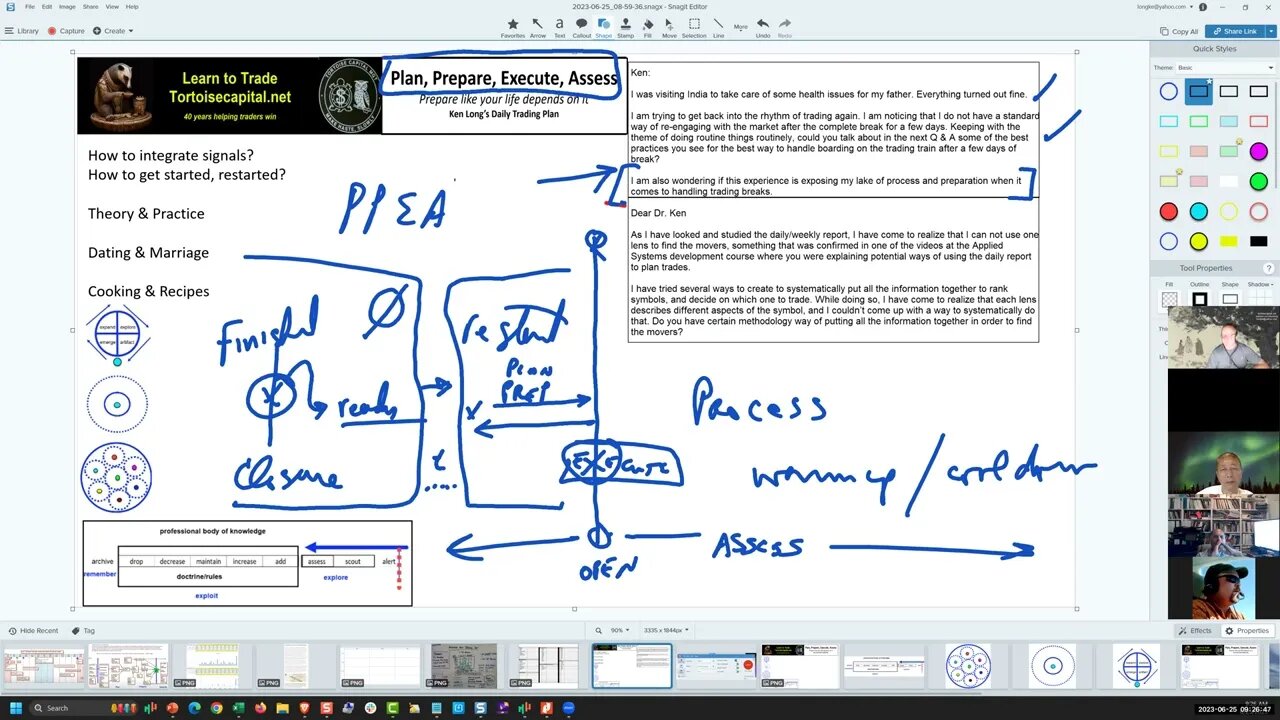
Task: Open the seven colored circles thumbnail
Action: (968, 665)
